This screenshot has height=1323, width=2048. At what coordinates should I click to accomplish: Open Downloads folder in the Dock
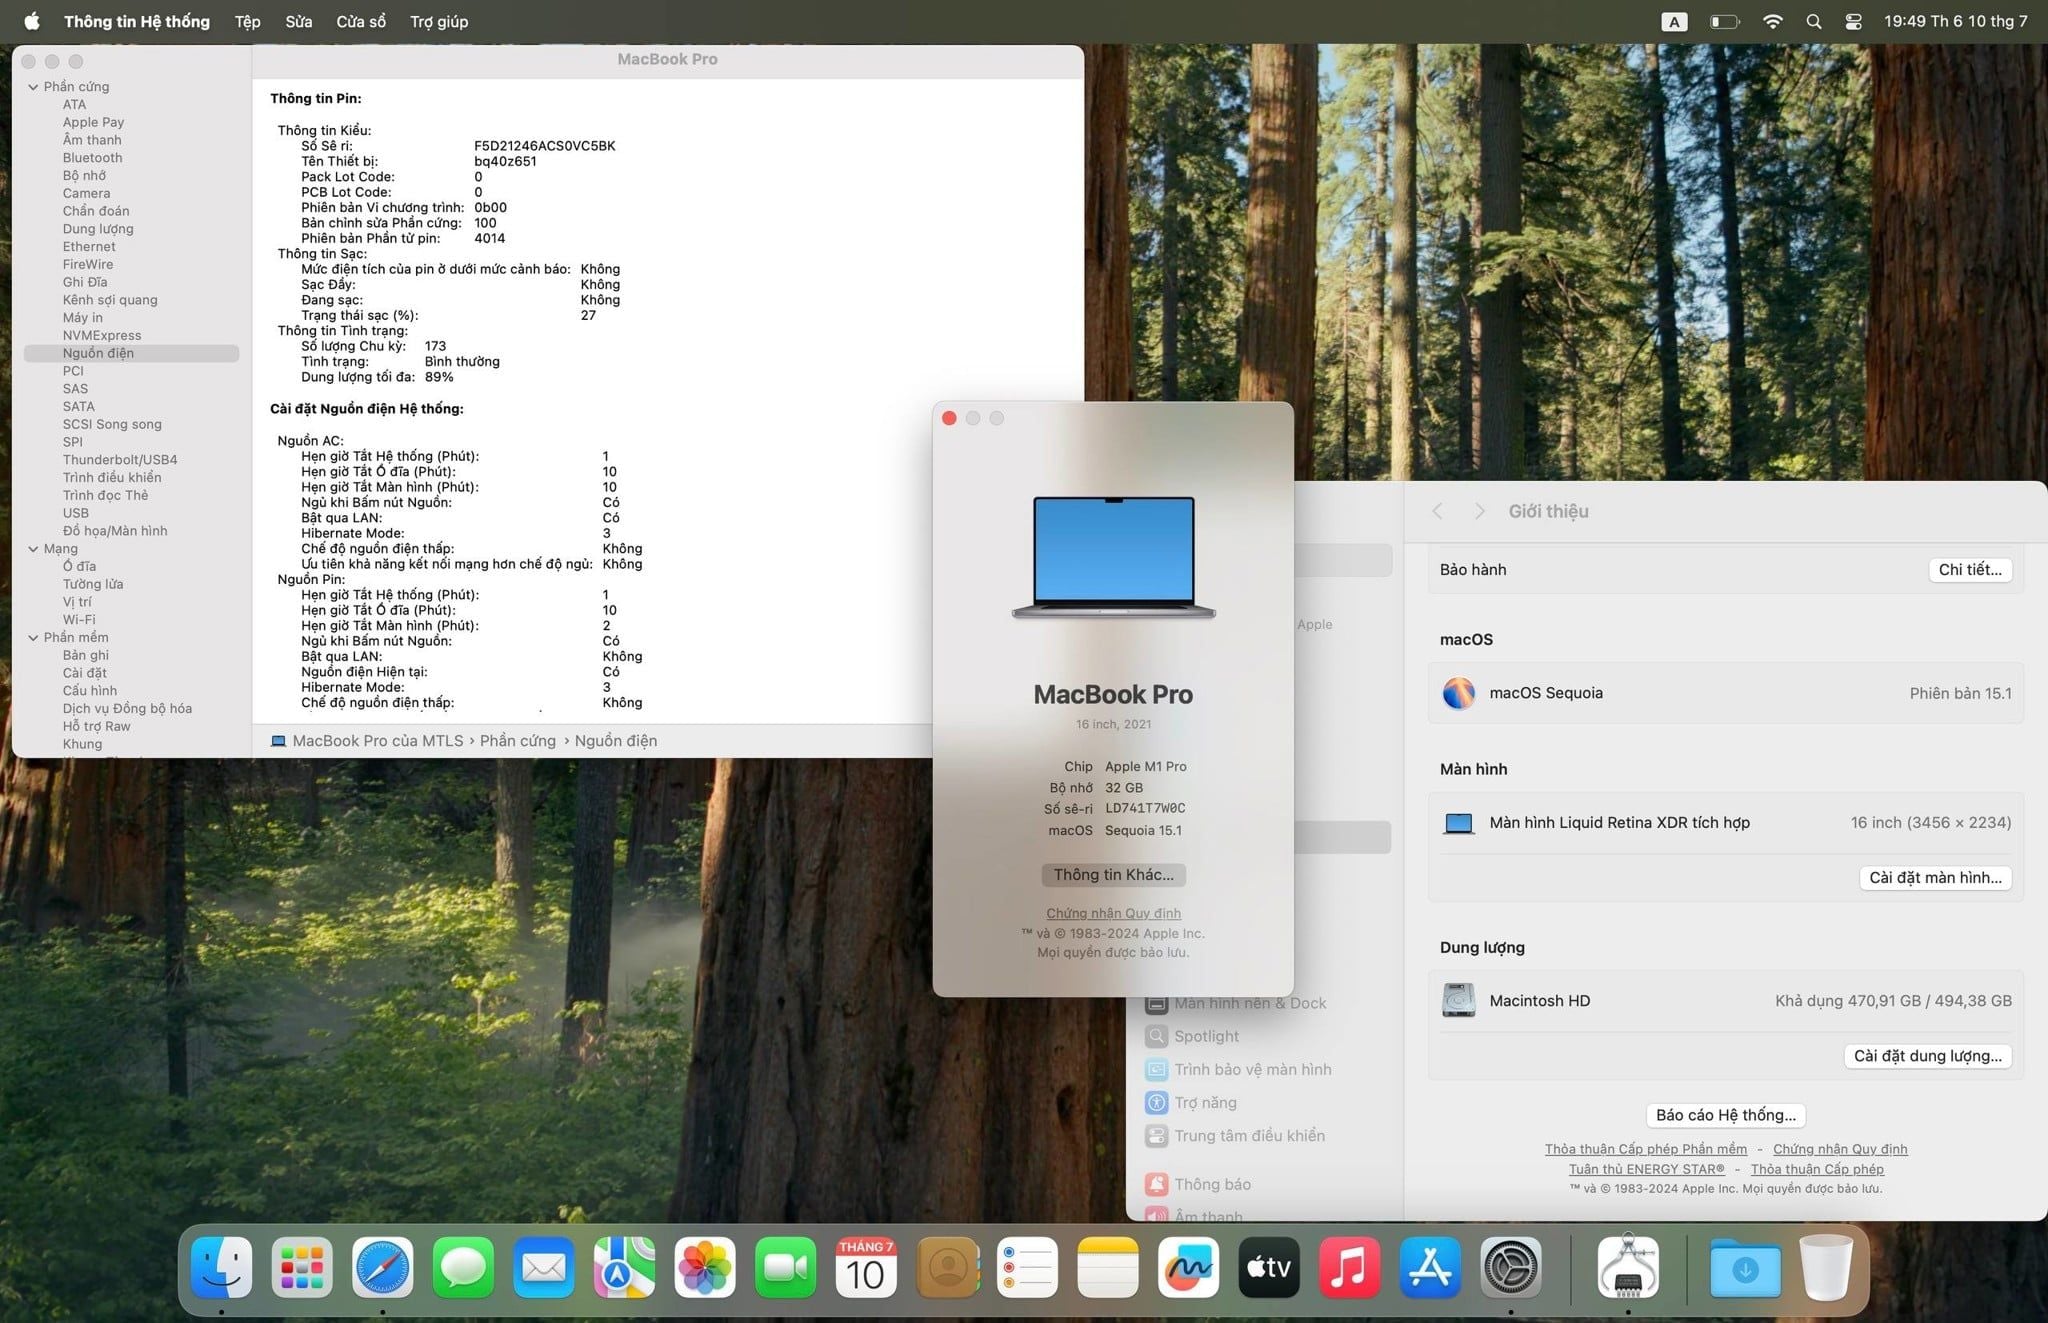click(1745, 1268)
